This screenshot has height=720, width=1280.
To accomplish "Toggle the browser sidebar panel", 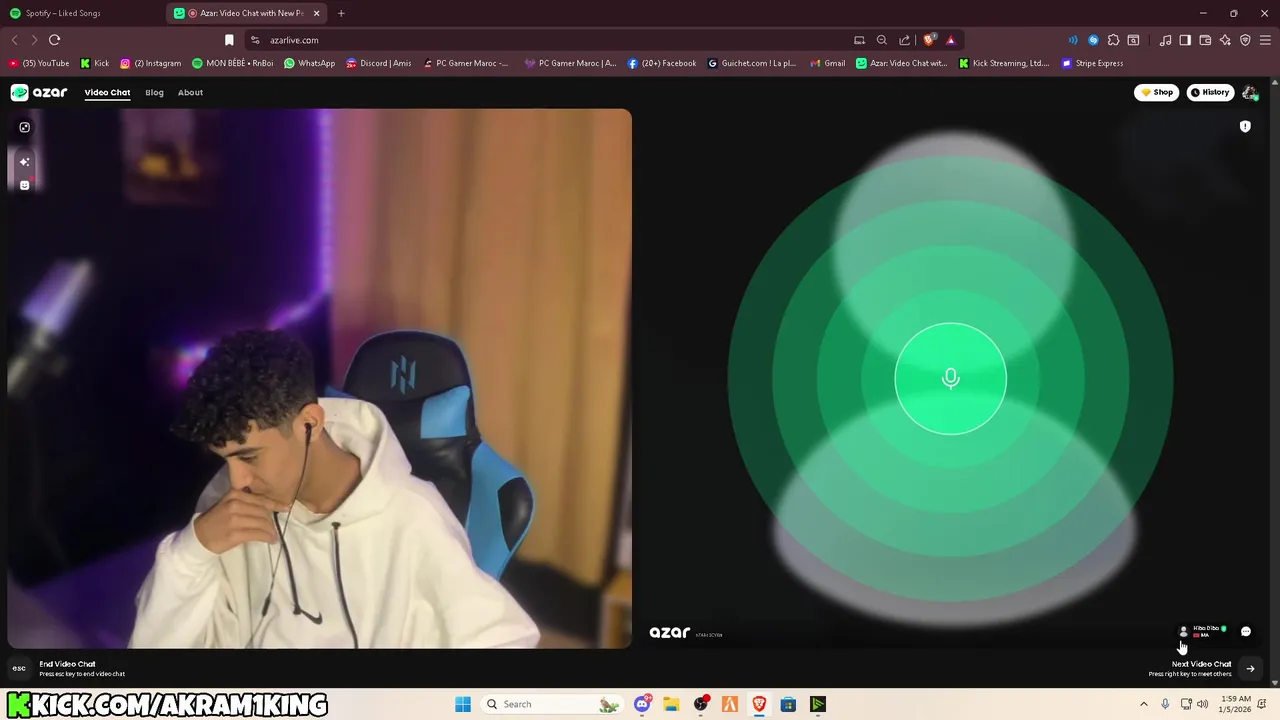I will (1185, 40).
